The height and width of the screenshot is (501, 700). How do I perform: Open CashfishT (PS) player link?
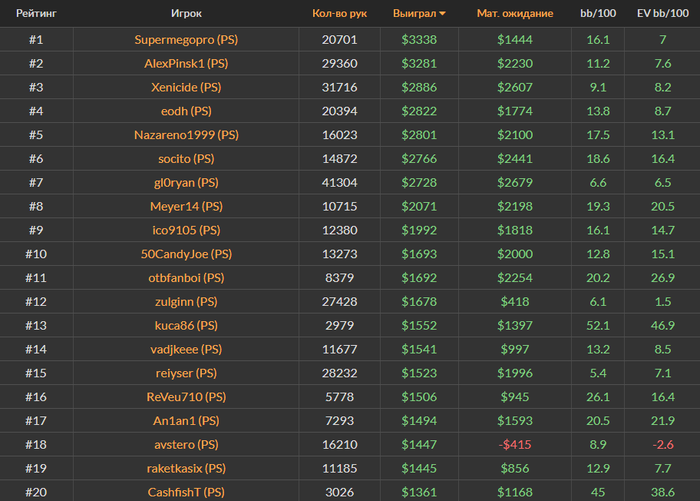click(186, 492)
